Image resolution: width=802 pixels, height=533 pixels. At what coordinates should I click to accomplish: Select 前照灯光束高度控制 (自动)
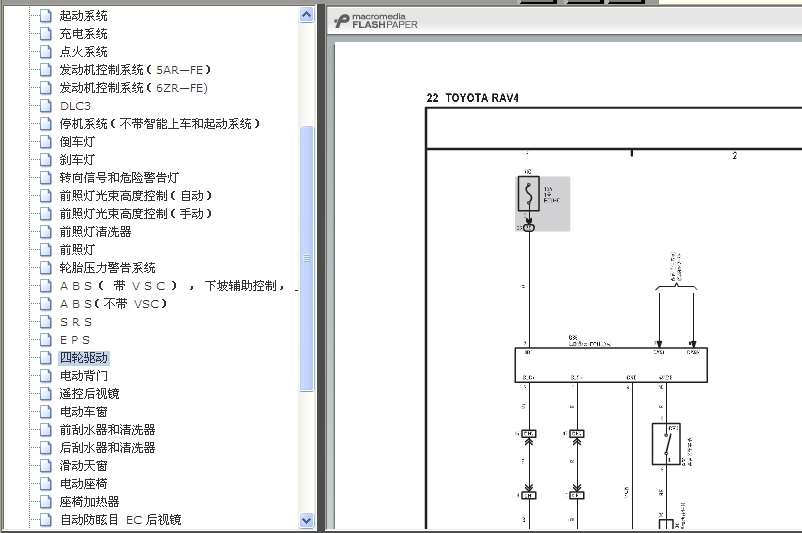[x=136, y=196]
